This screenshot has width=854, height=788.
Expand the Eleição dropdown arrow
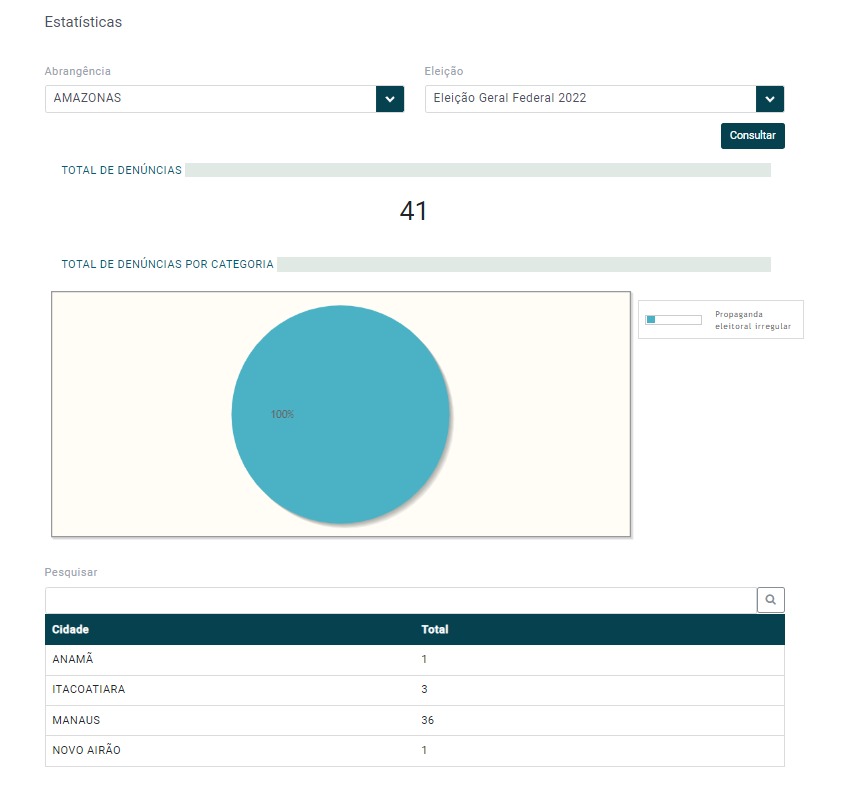pyautogui.click(x=769, y=99)
